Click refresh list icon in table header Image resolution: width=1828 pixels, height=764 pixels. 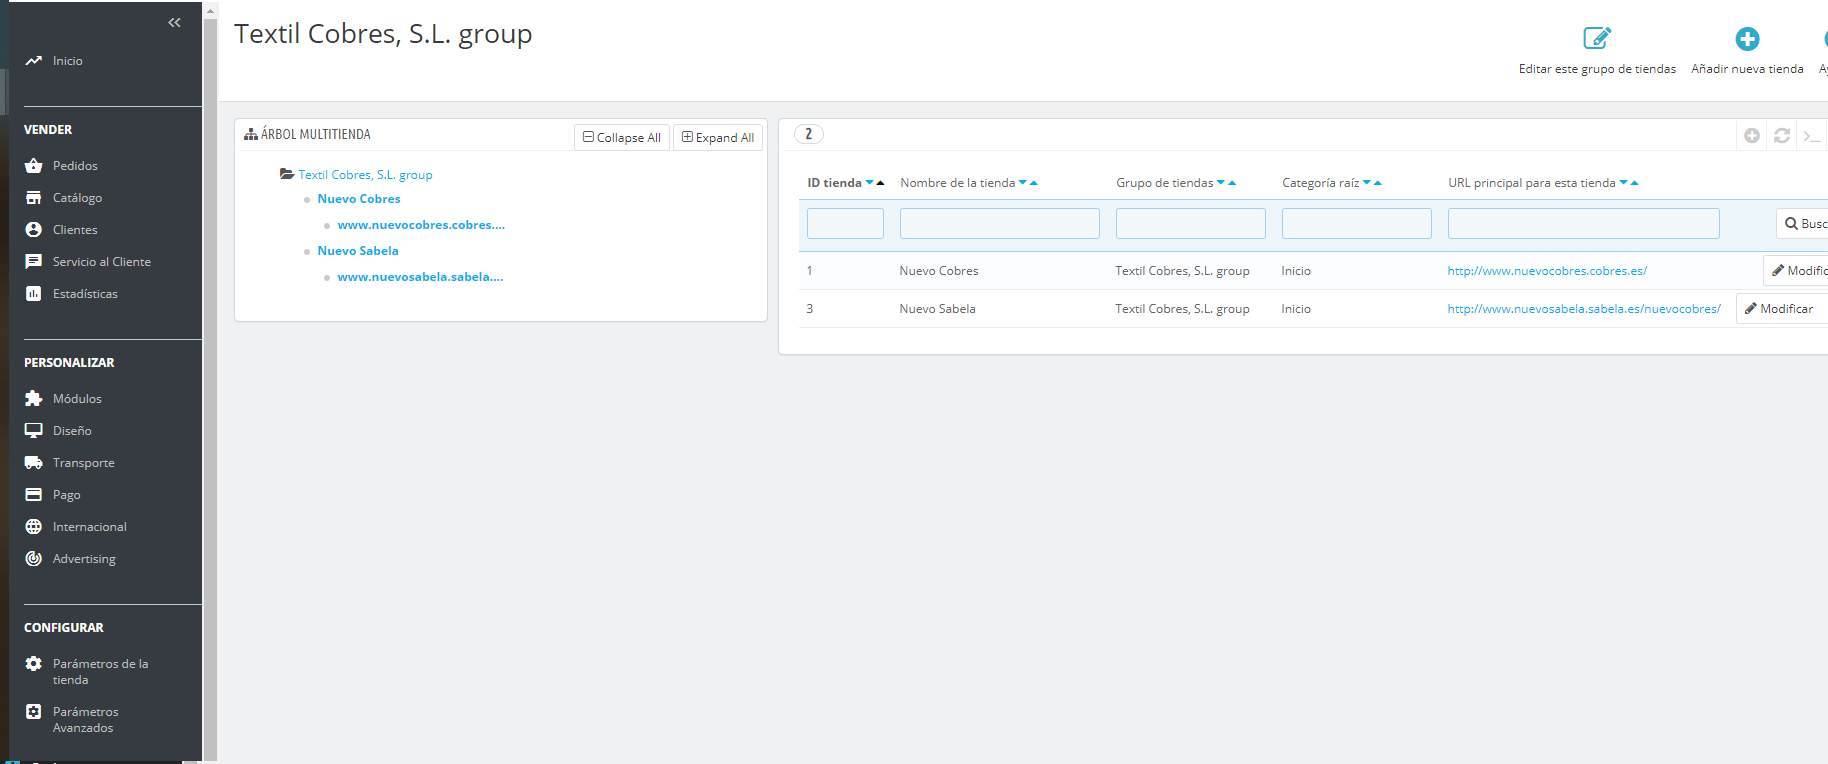(x=1782, y=135)
